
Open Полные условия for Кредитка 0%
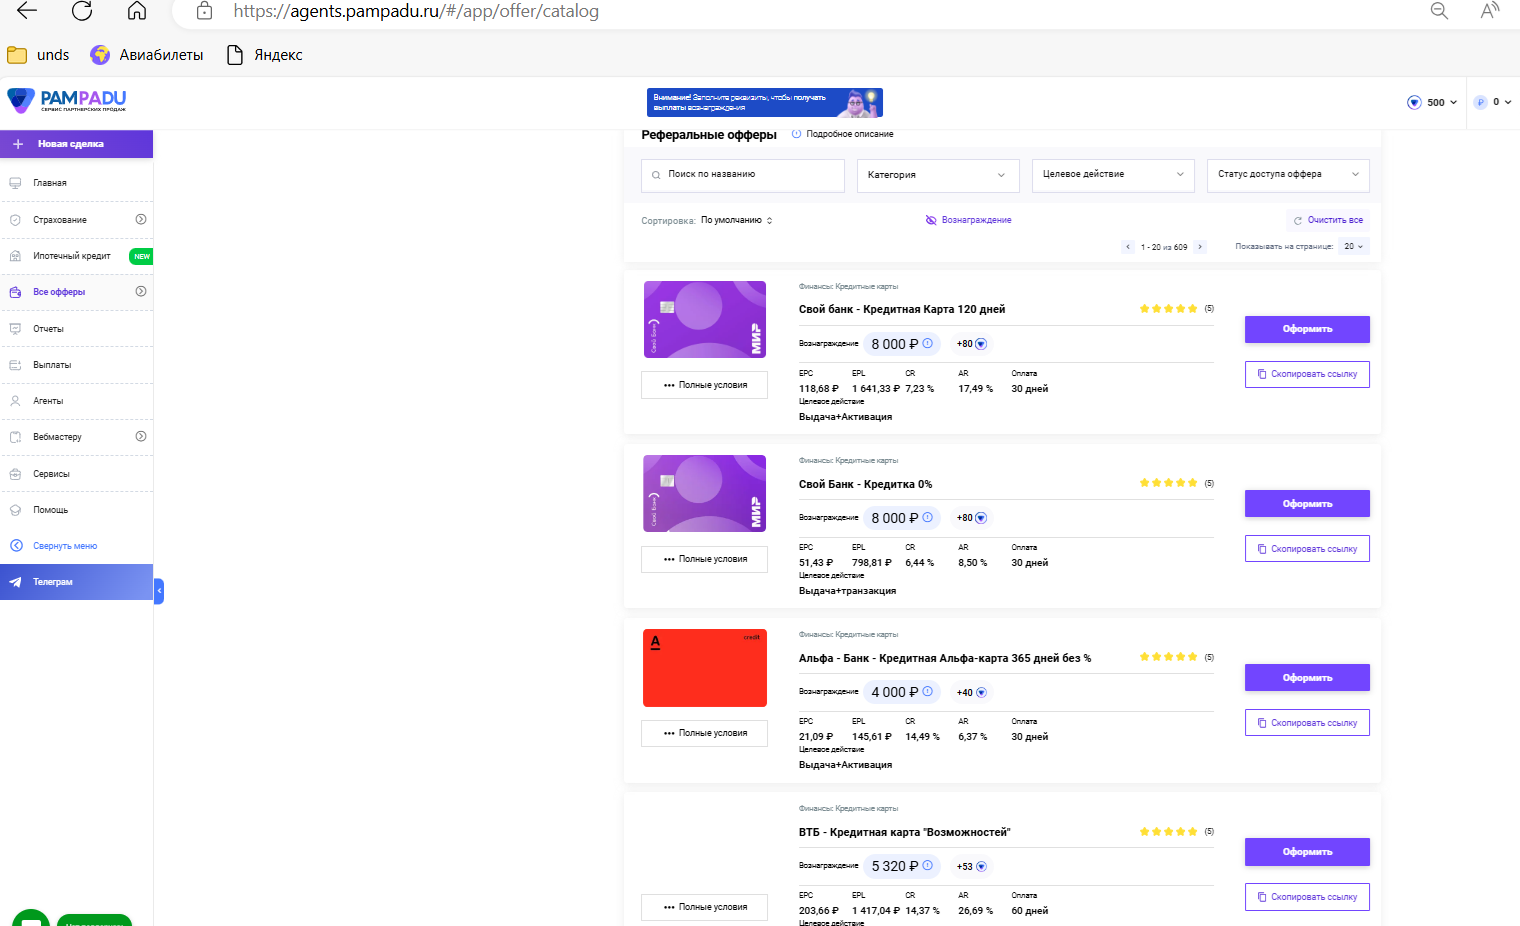point(705,559)
